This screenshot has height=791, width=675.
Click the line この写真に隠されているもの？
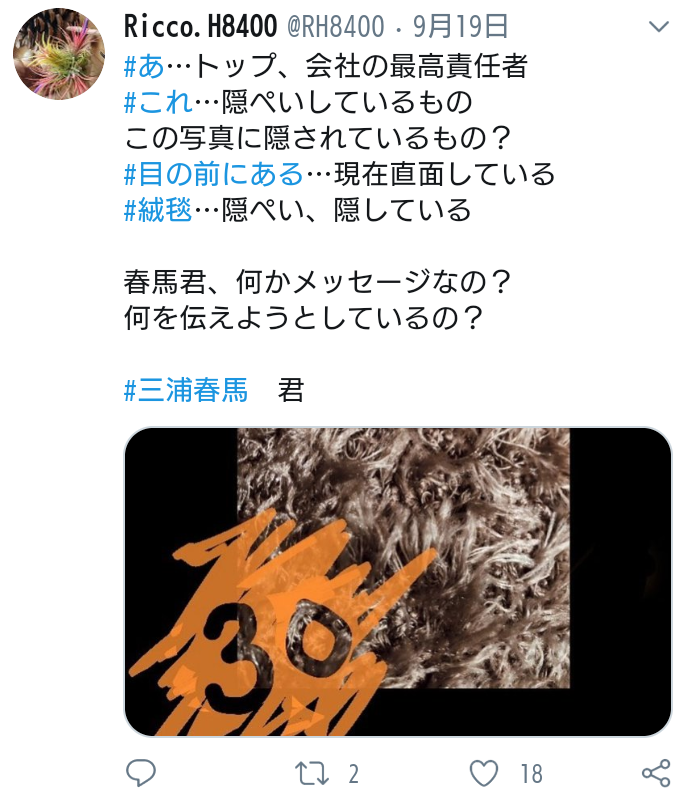[x=317, y=138]
